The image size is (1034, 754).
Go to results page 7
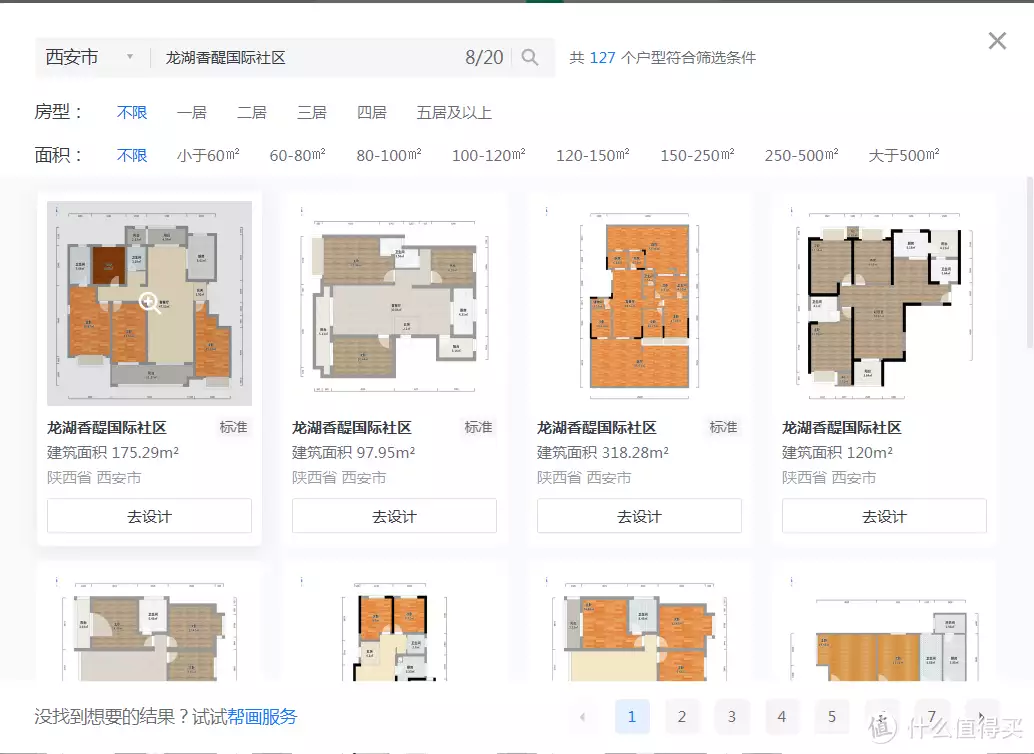tap(932, 716)
